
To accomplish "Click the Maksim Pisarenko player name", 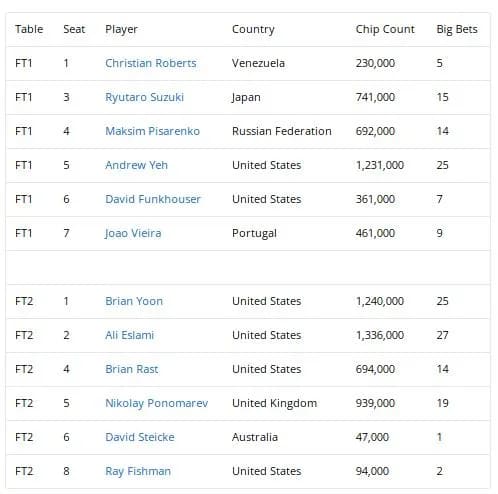I will click(x=152, y=131).
